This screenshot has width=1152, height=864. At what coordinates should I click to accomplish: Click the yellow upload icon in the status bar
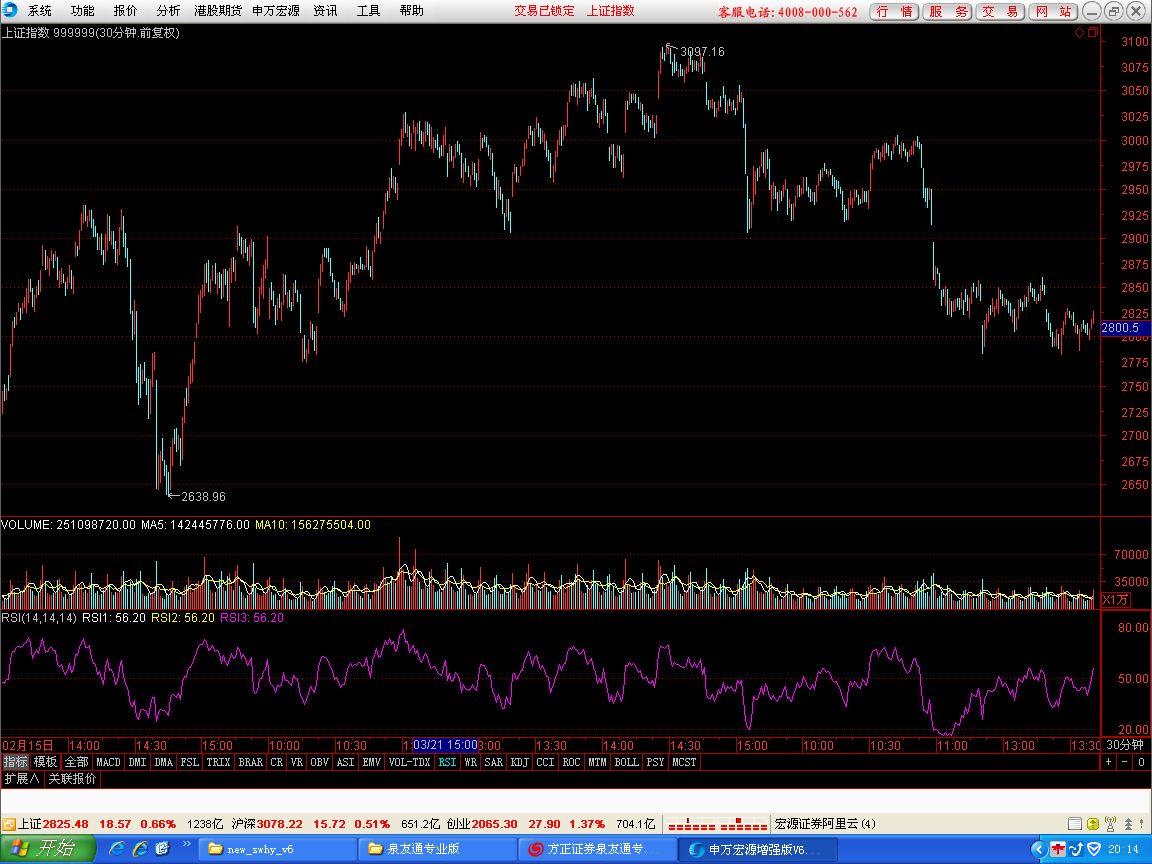point(1092,824)
